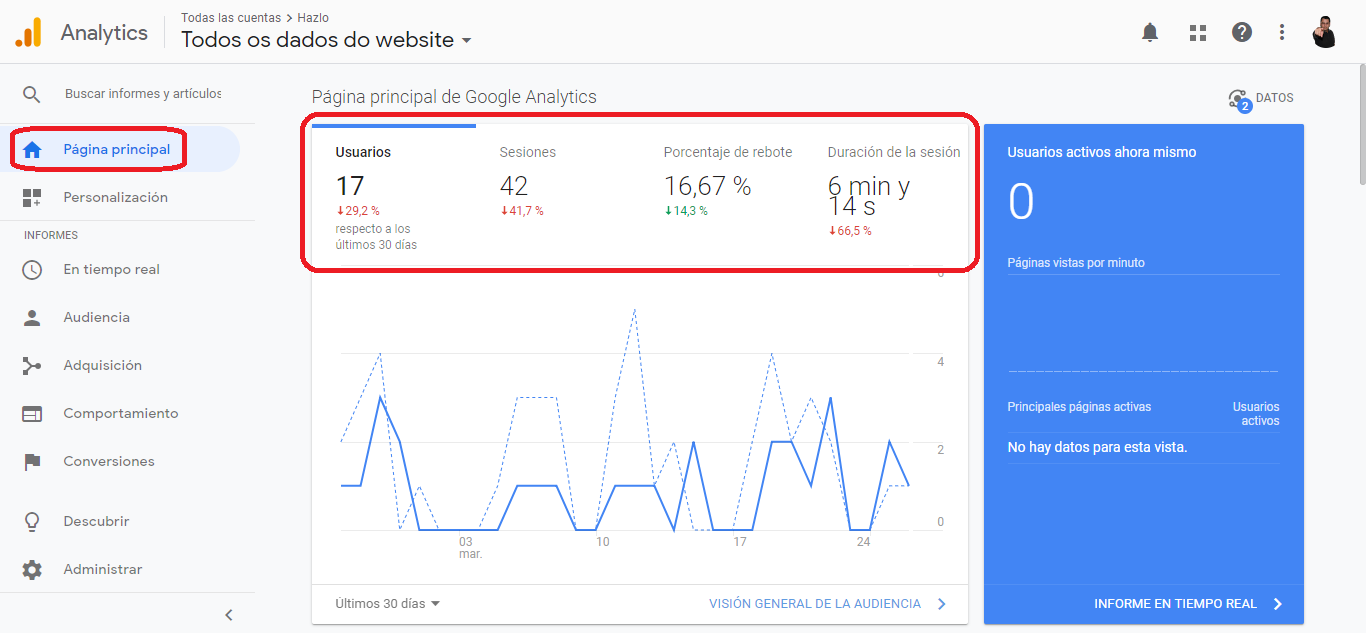Click the Google Analytics logo icon
The image size is (1366, 633).
click(28, 32)
